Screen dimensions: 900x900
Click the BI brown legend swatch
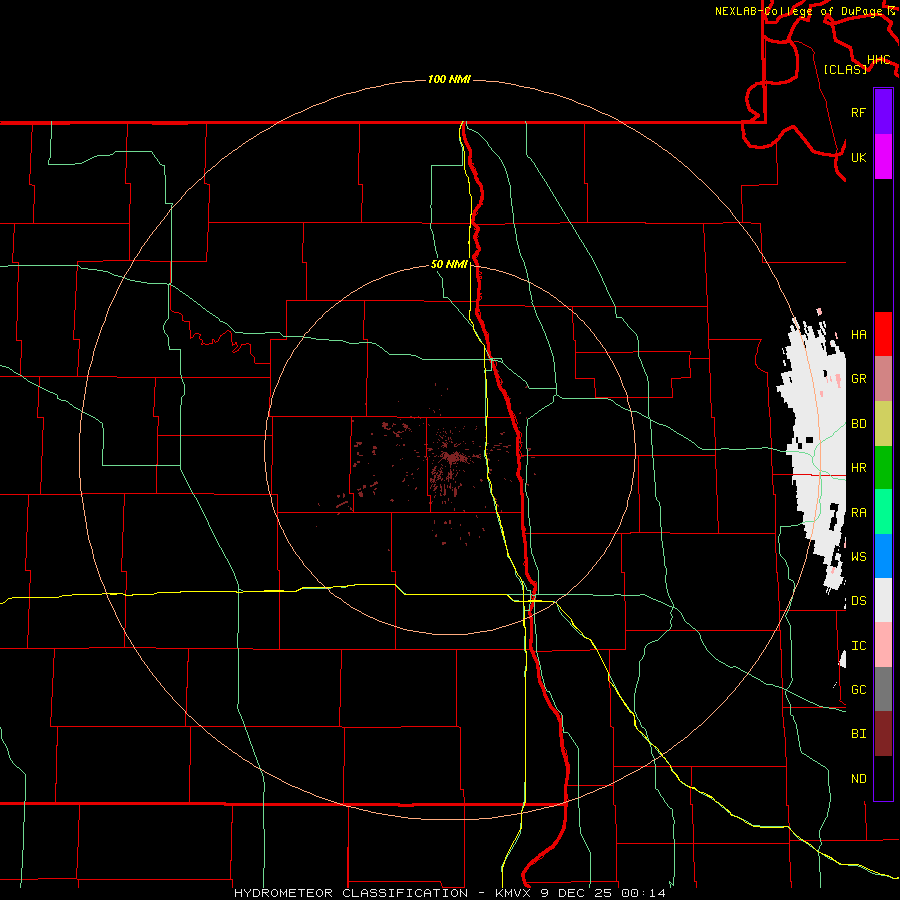883,734
